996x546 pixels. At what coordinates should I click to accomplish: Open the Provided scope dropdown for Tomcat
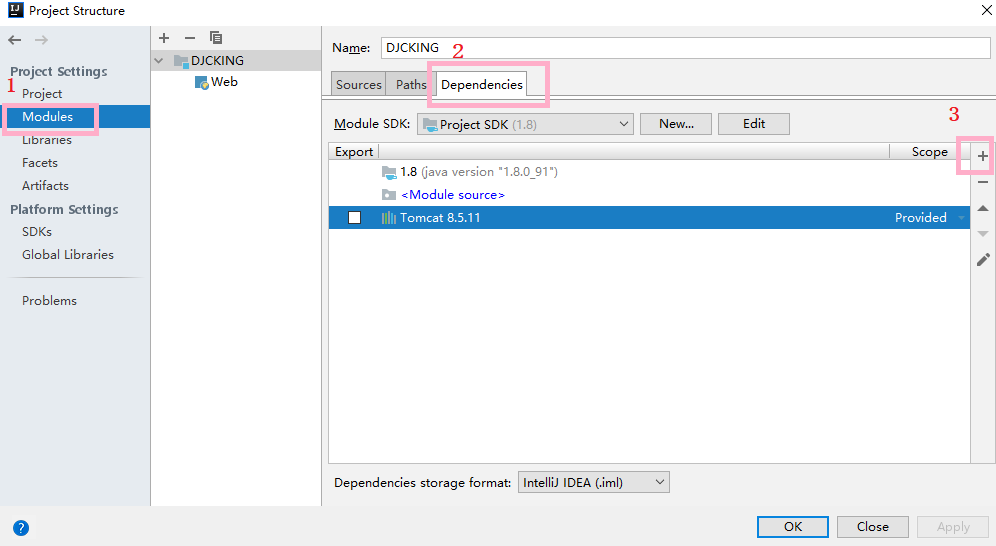pyautogui.click(x=961, y=218)
